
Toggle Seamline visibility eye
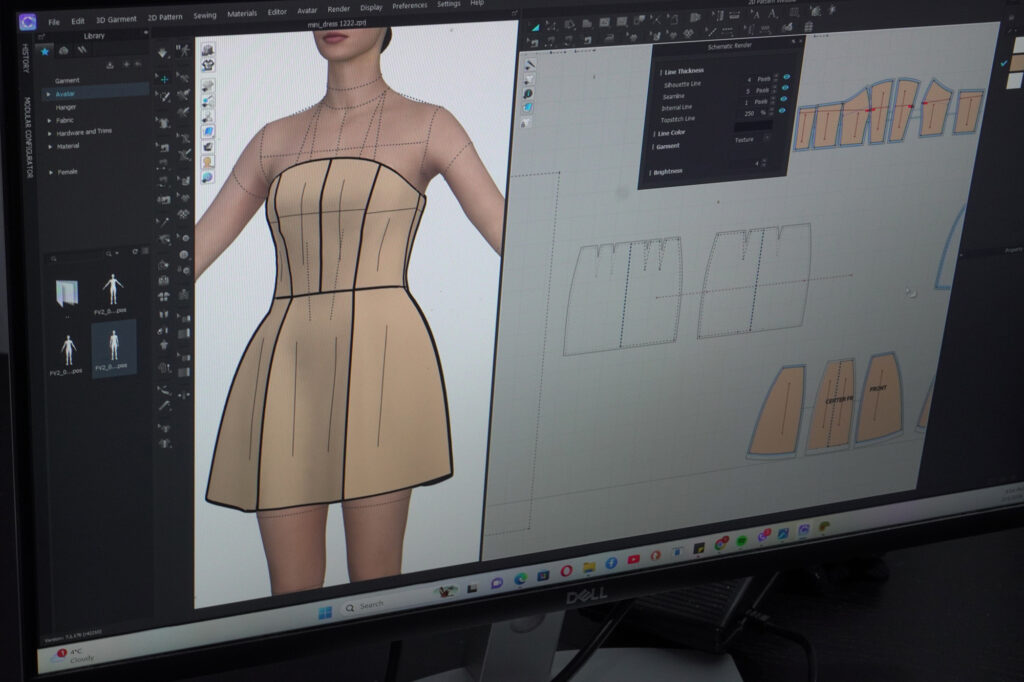[785, 88]
